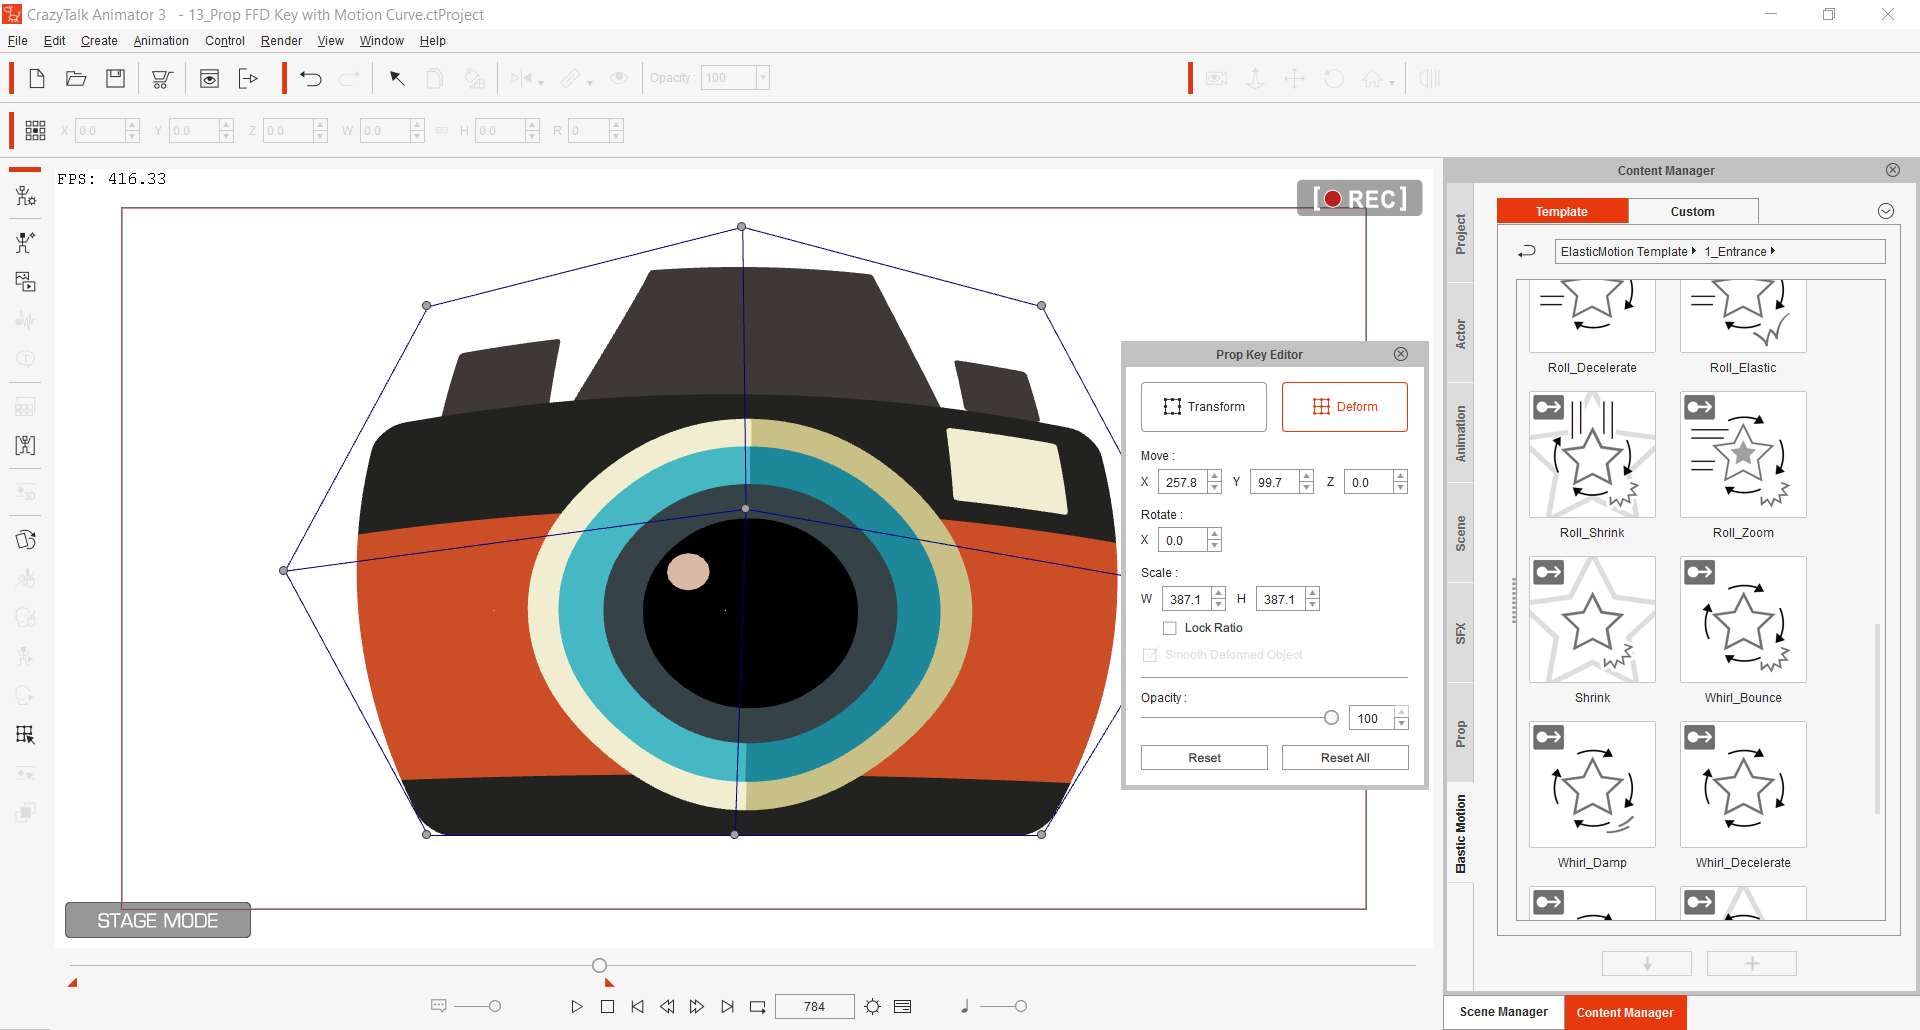1920x1030 pixels.
Task: Enable the Lock Ratio checkbox
Action: pos(1170,628)
